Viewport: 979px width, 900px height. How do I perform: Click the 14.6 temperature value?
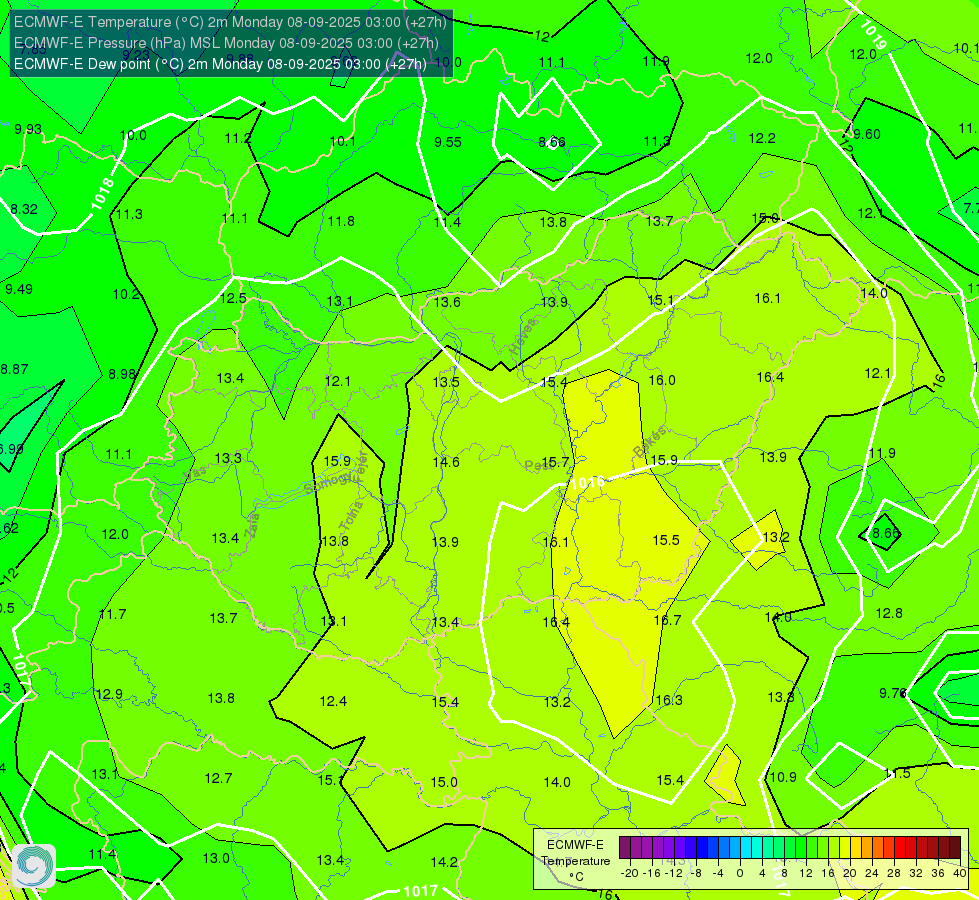446,462
